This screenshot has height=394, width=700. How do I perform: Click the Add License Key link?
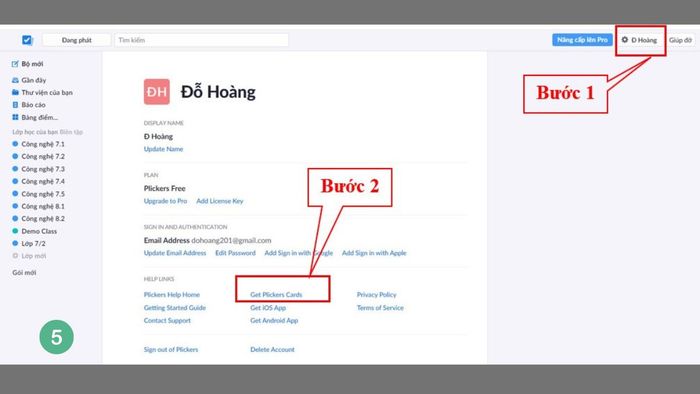point(220,201)
